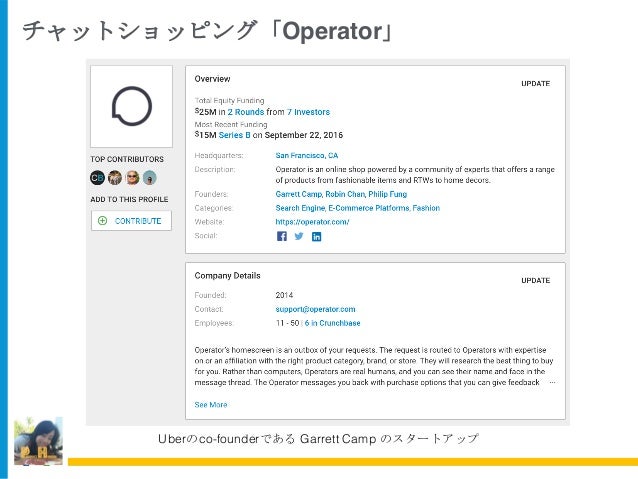Open the second top contributor avatar
638x479 pixels.
(115, 178)
